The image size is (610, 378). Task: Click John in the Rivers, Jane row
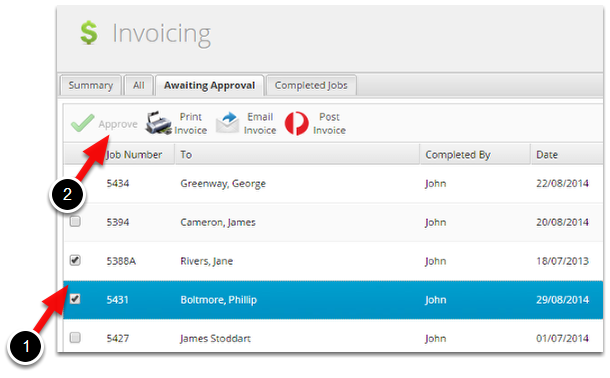click(435, 261)
